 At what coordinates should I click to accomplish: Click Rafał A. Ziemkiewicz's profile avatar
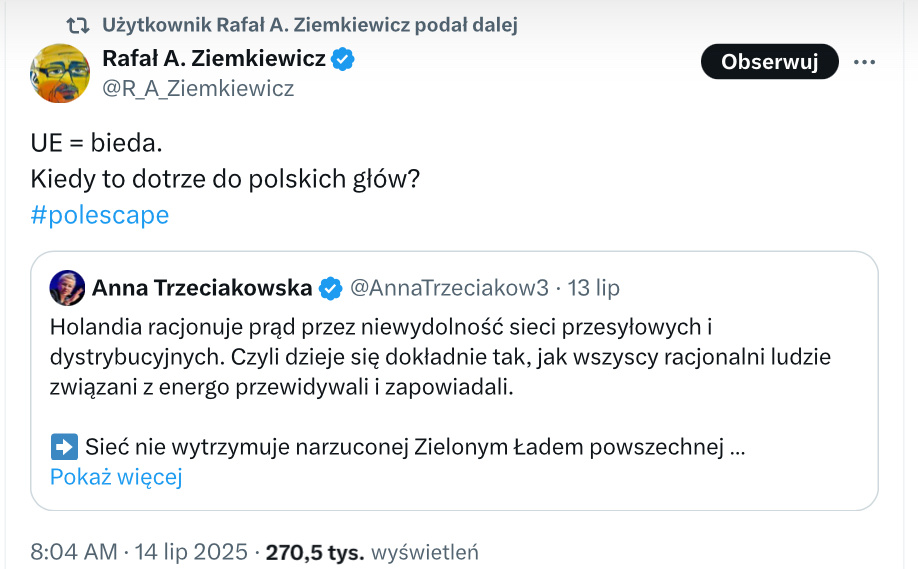[60, 73]
